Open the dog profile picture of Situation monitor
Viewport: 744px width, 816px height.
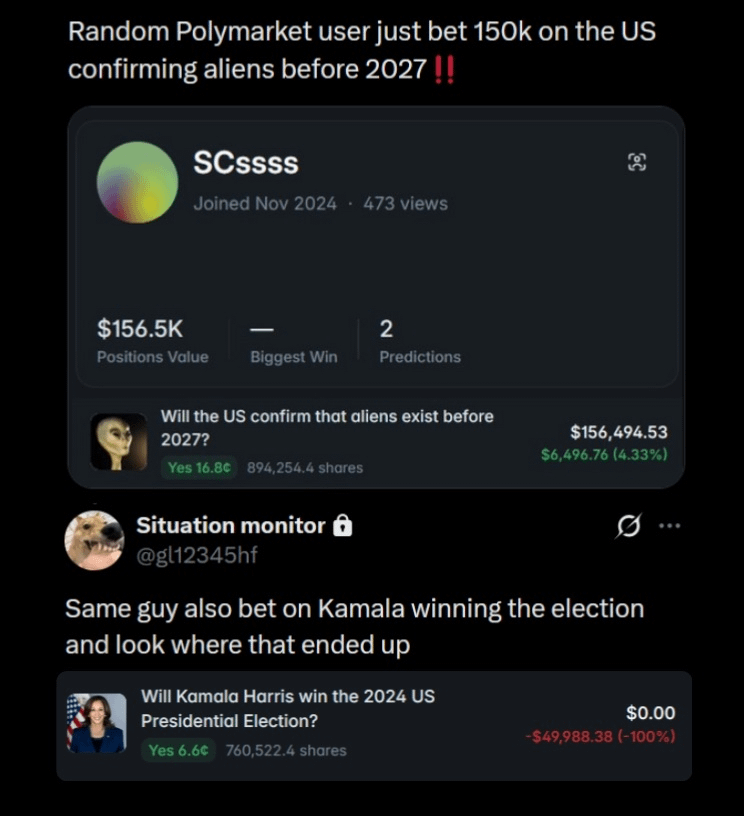click(94, 540)
